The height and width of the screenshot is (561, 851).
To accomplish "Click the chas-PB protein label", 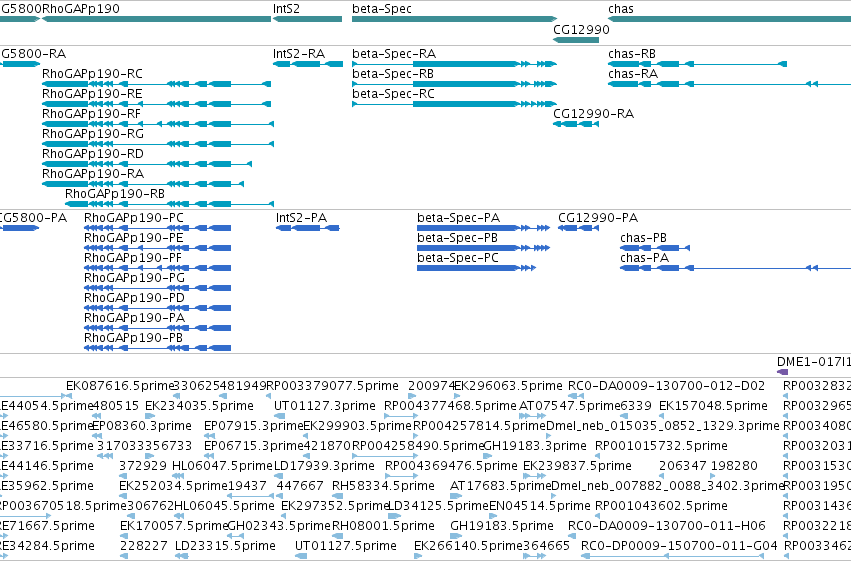I will click(643, 238).
